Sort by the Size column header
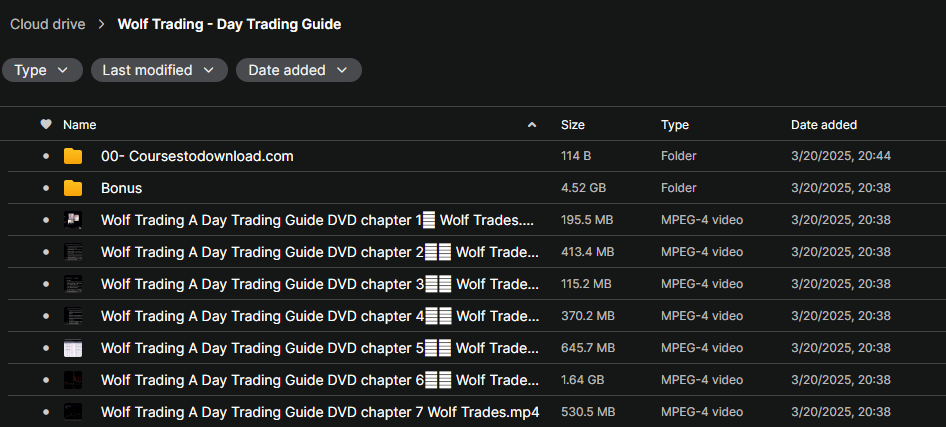Image resolution: width=946 pixels, height=427 pixels. click(x=573, y=125)
